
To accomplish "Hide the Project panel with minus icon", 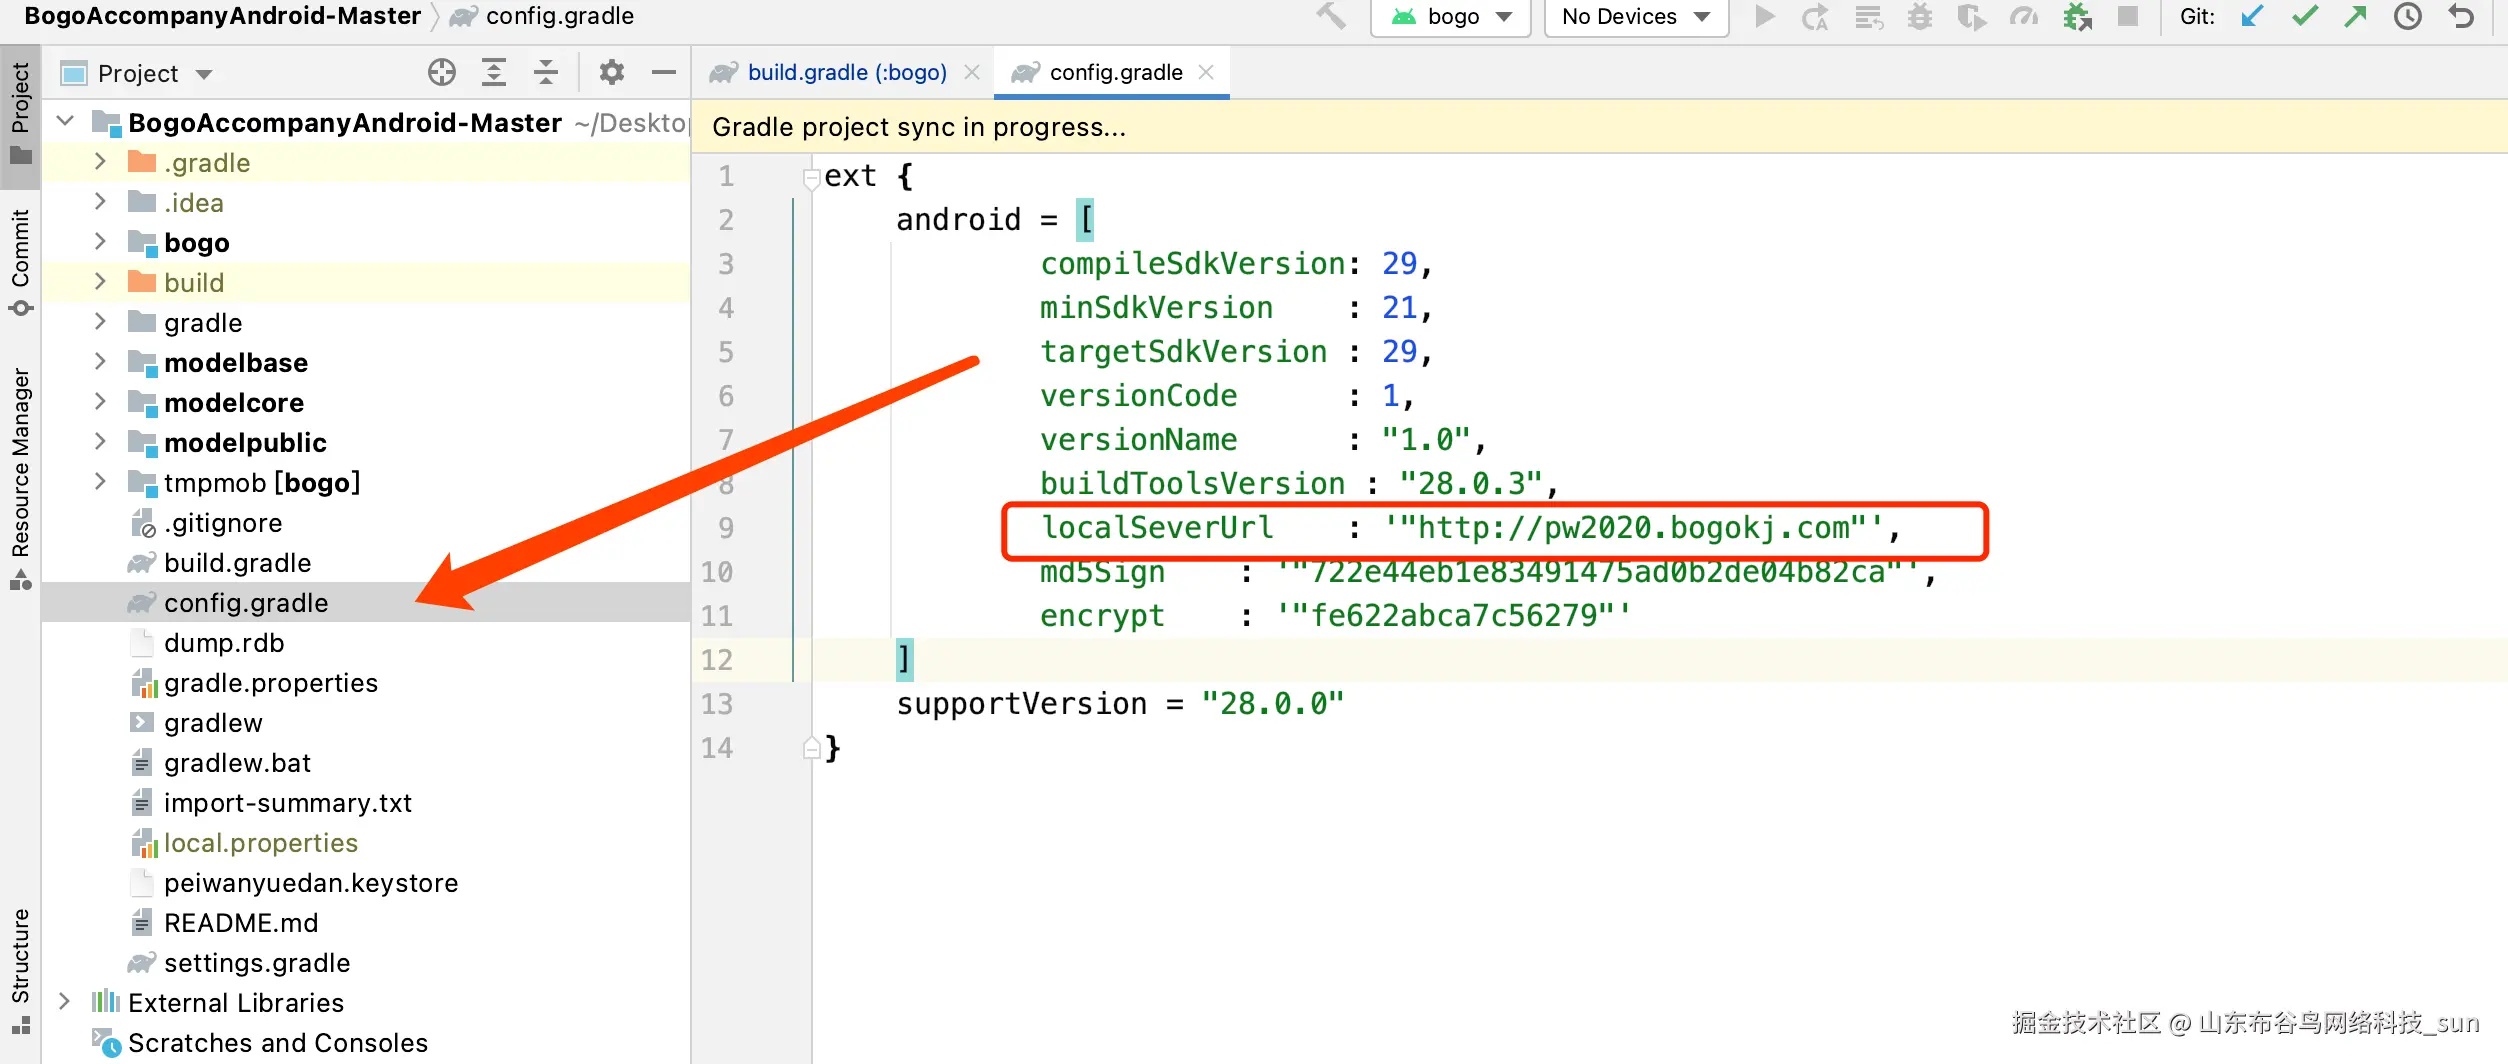I will (x=664, y=72).
